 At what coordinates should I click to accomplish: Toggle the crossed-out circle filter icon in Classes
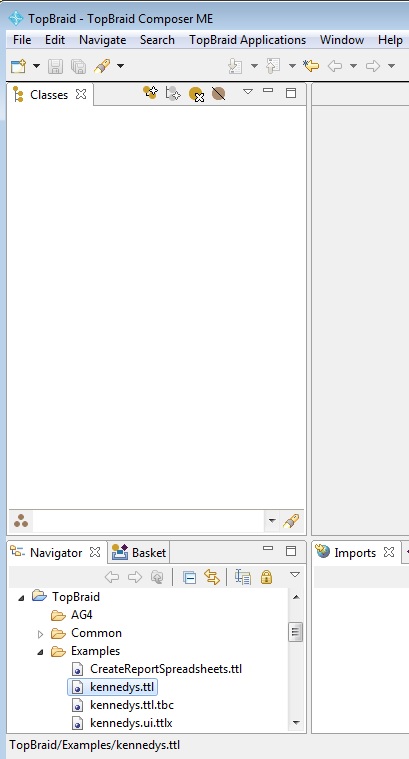pyautogui.click(x=218, y=93)
